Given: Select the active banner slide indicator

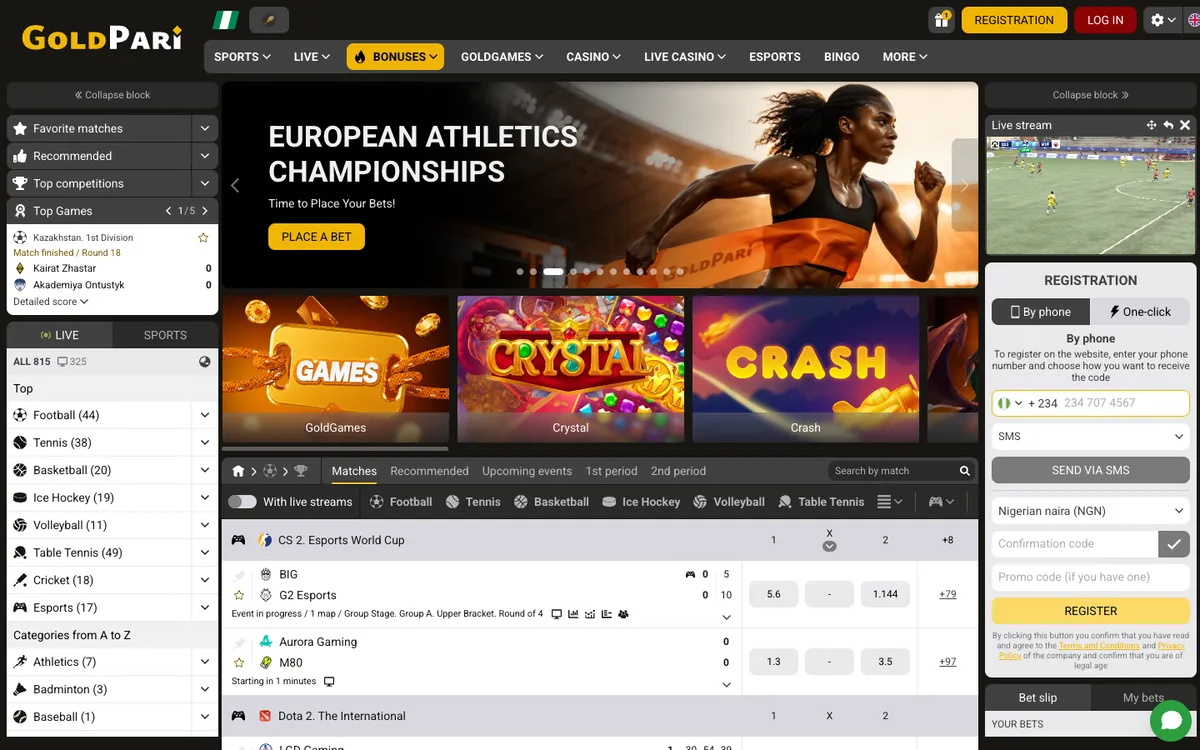Looking at the screenshot, I should (553, 271).
